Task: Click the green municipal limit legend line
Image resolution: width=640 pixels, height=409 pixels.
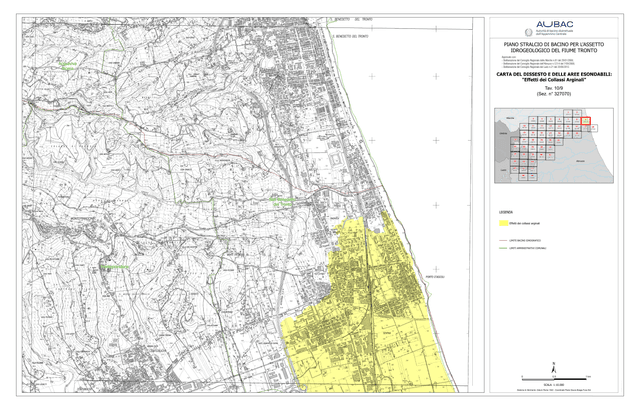Action: [x=503, y=248]
